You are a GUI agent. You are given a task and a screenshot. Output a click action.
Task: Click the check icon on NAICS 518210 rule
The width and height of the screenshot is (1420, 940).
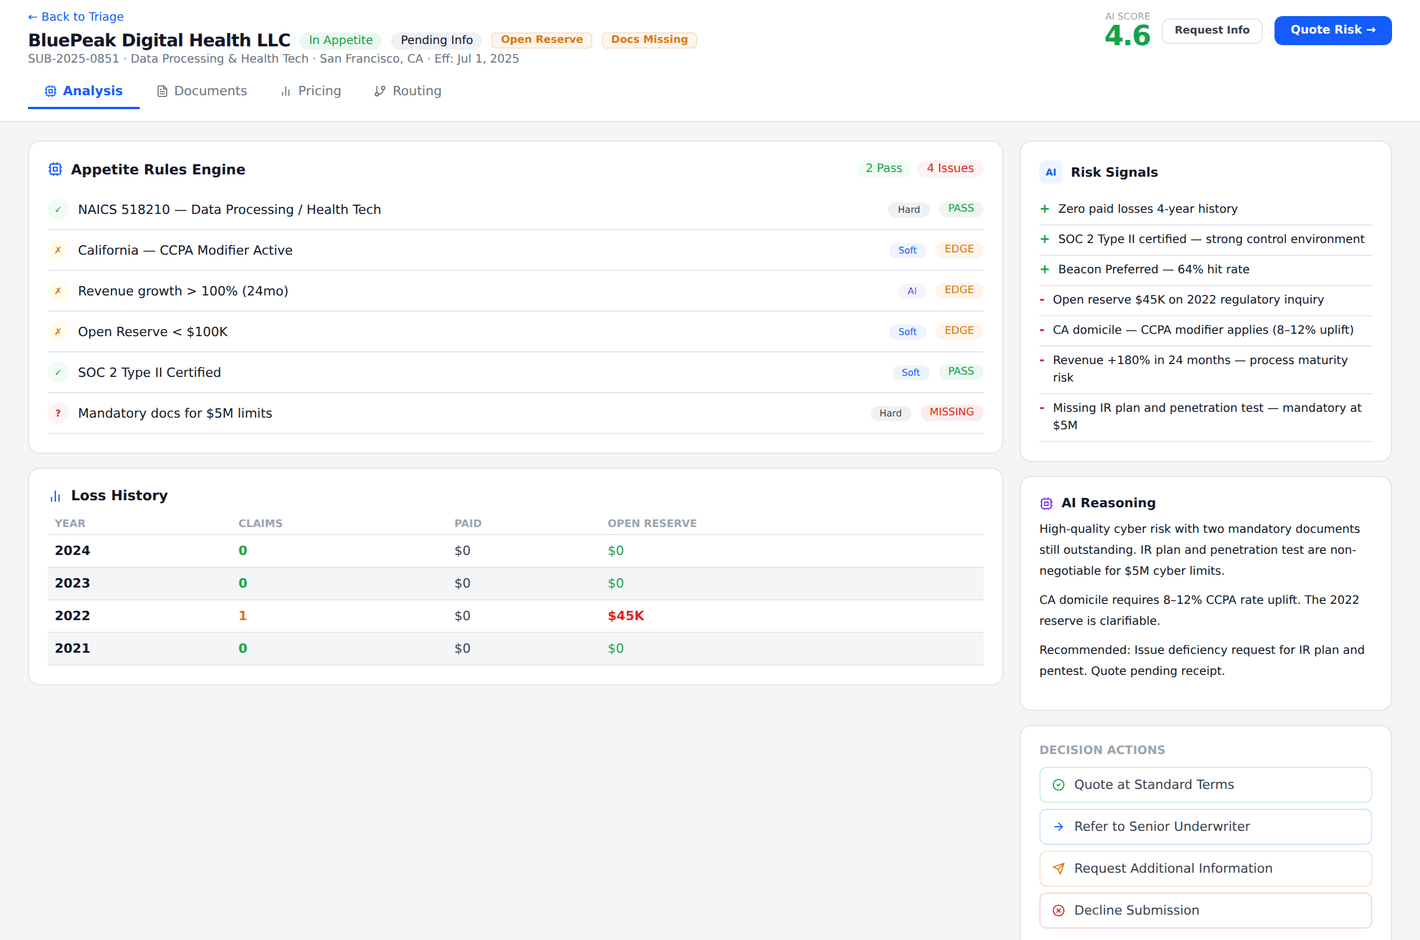pos(58,210)
